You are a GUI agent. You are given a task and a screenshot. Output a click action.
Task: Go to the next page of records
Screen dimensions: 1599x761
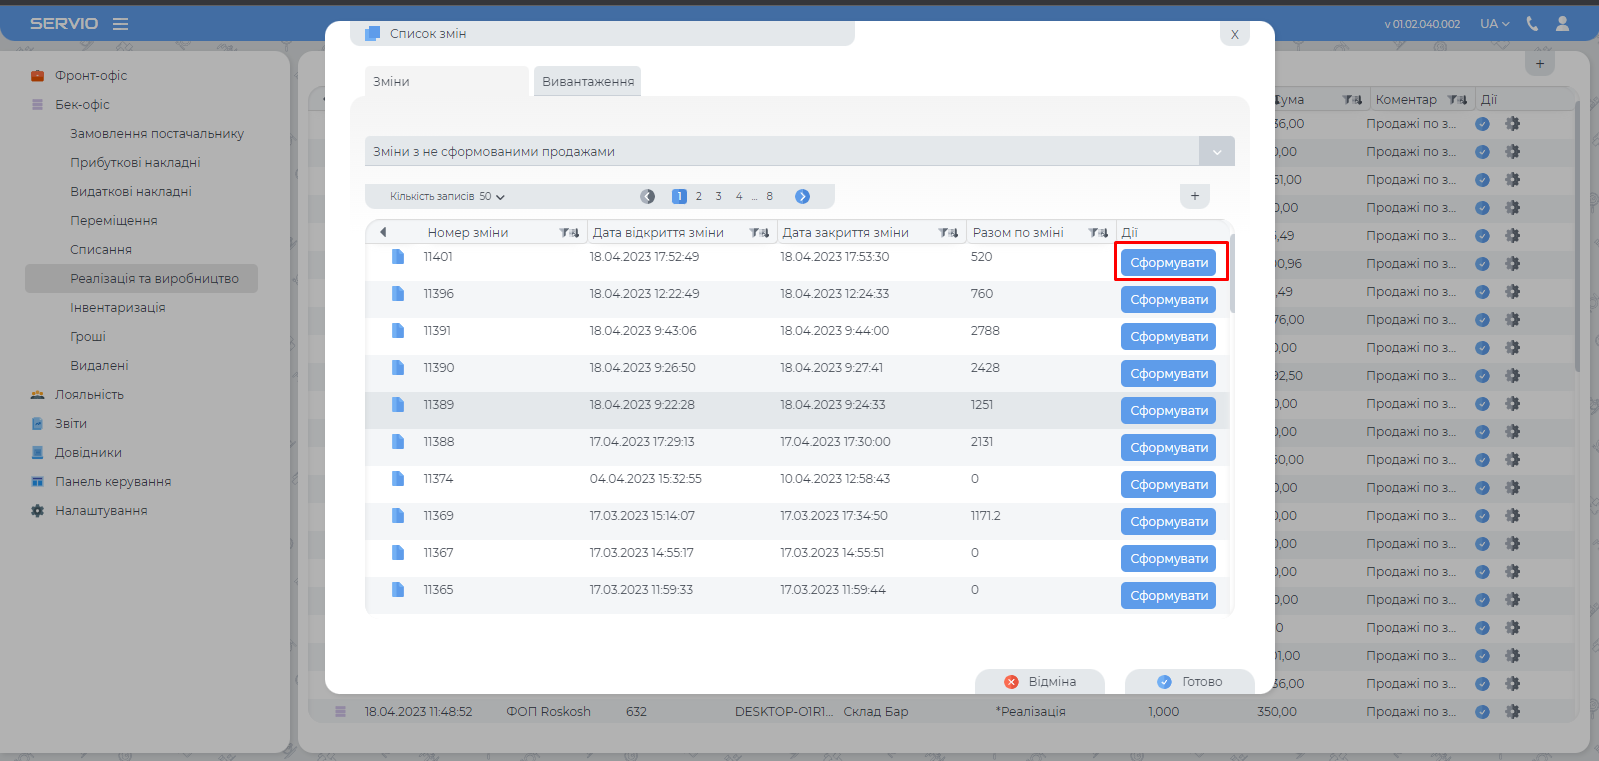[x=802, y=197]
